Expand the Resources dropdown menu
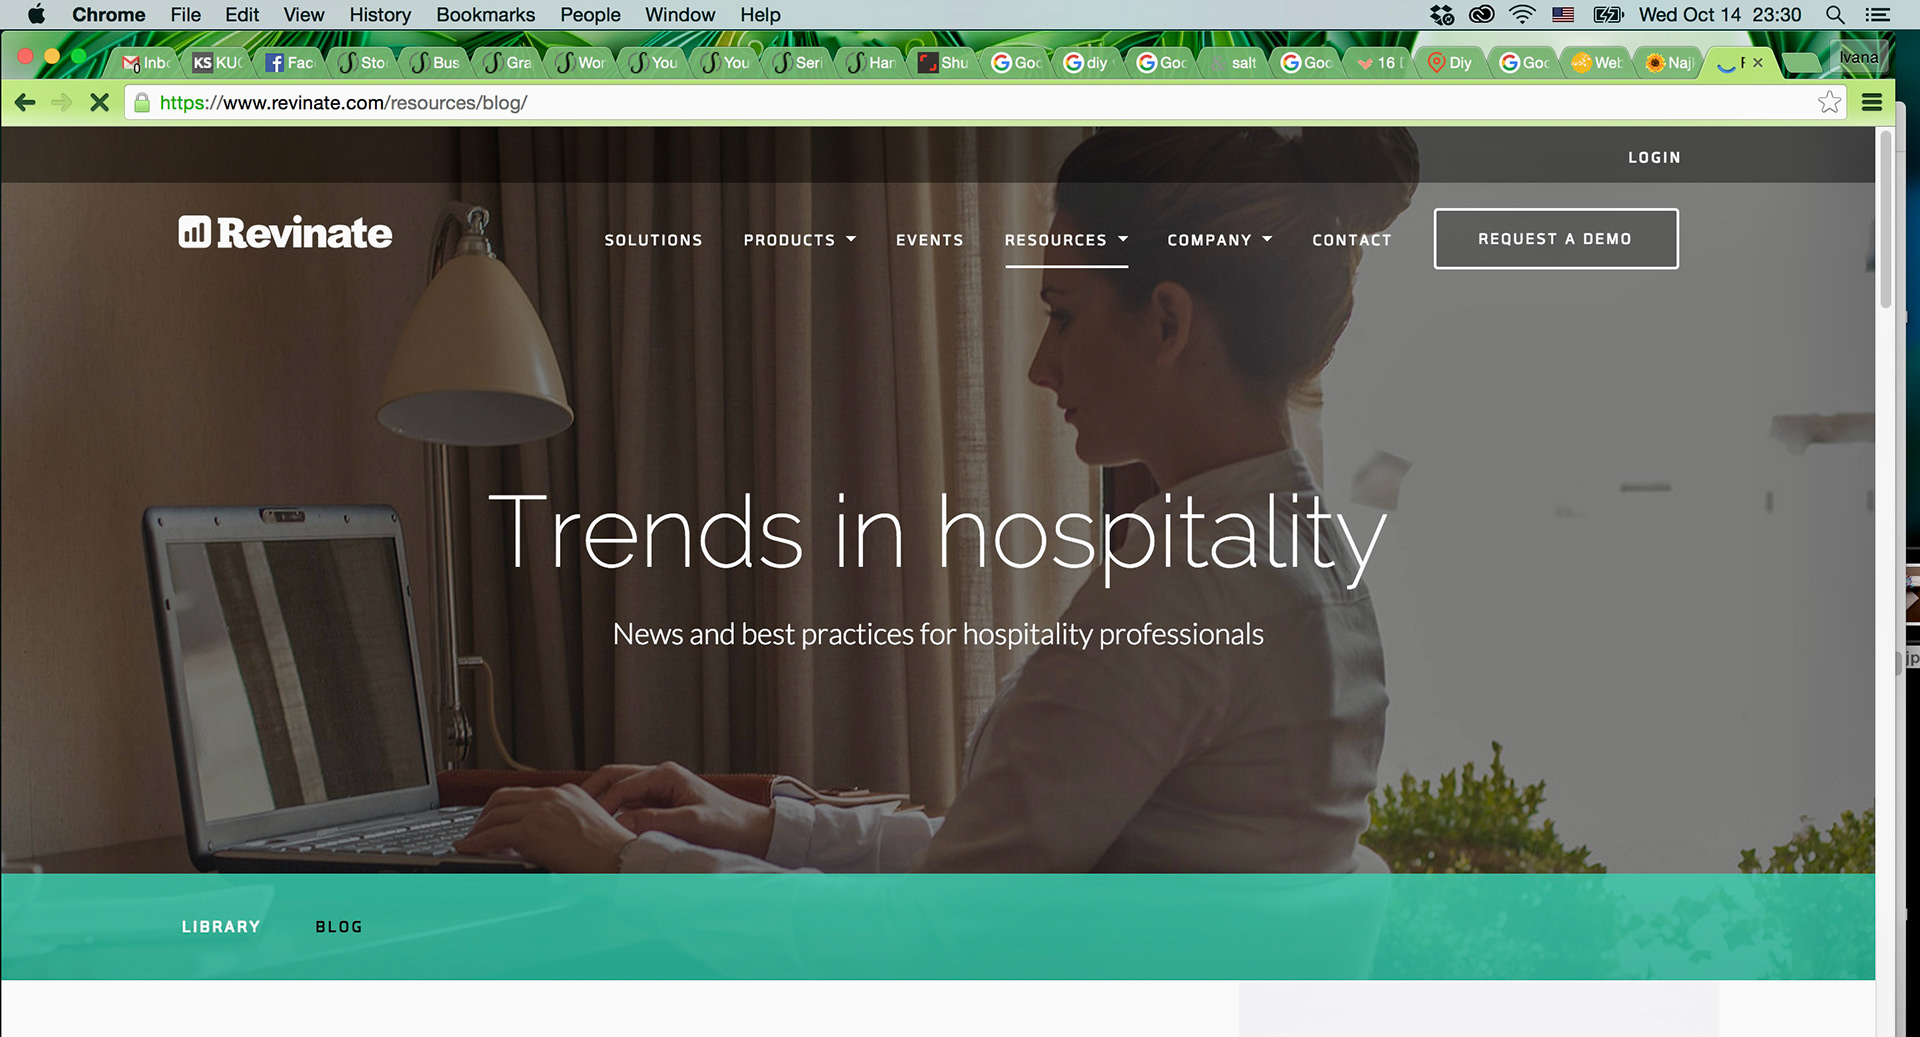1920x1037 pixels. (1066, 240)
